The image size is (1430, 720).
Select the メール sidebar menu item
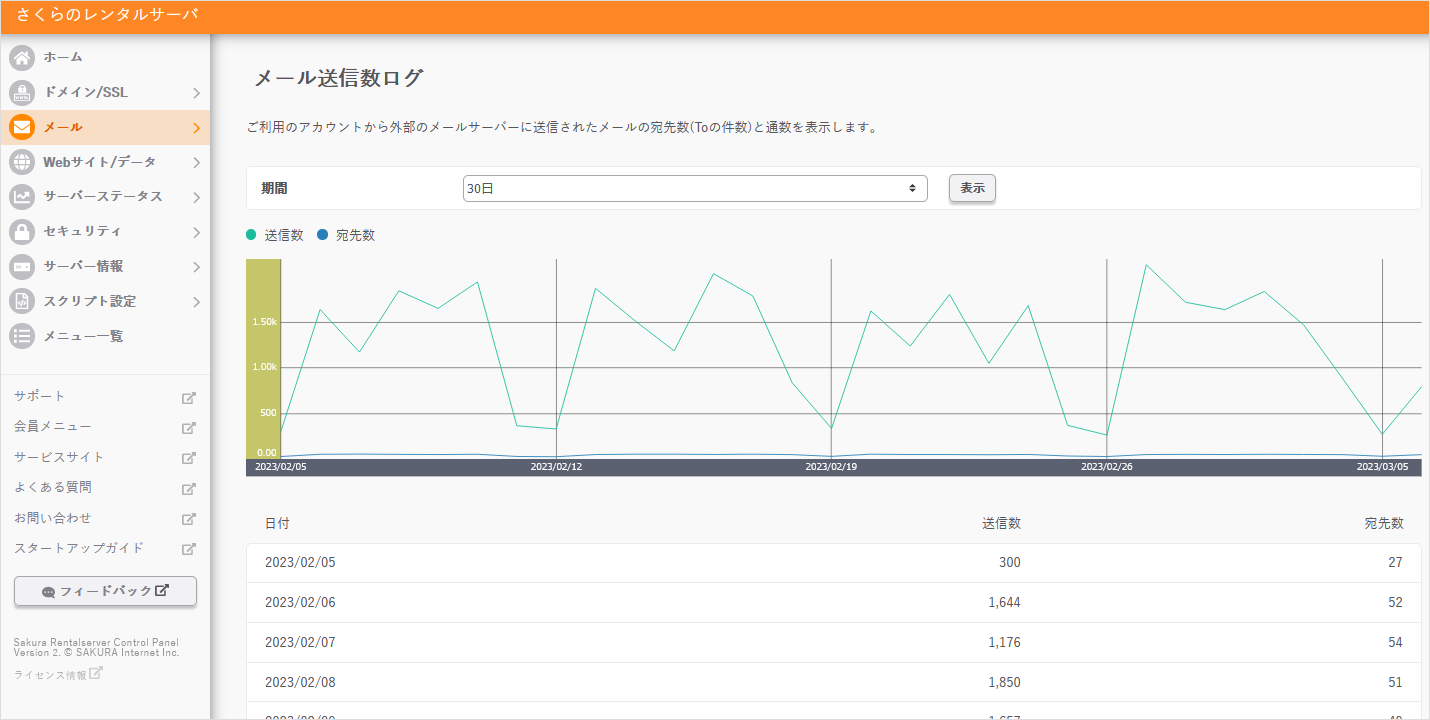coord(105,127)
